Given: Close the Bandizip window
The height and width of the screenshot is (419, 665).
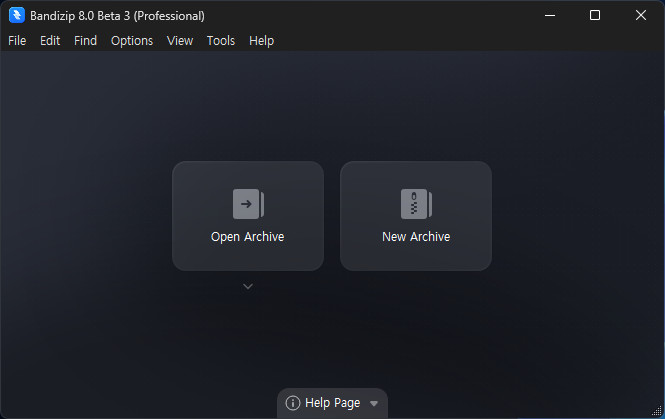Looking at the screenshot, I should point(641,15).
